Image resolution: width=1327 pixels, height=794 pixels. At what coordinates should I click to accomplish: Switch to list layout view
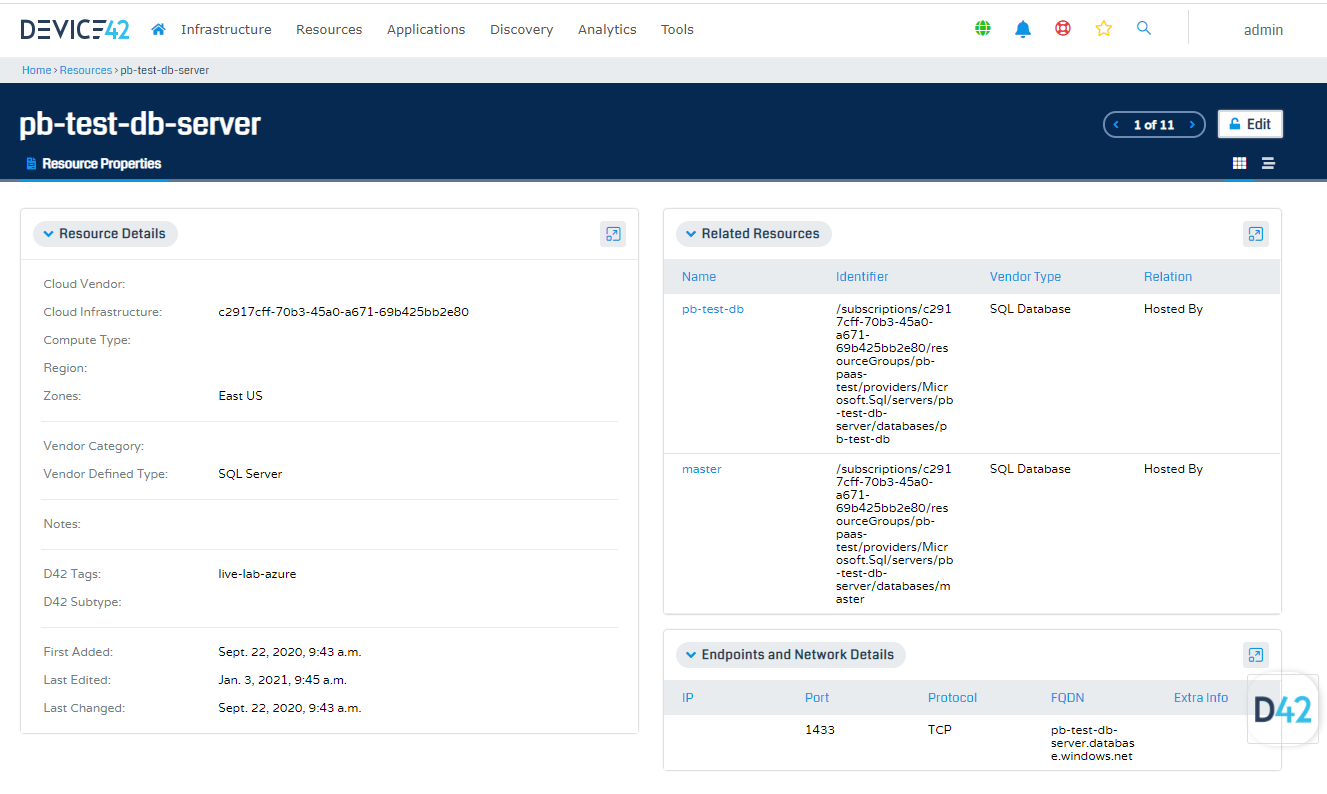(1268, 164)
